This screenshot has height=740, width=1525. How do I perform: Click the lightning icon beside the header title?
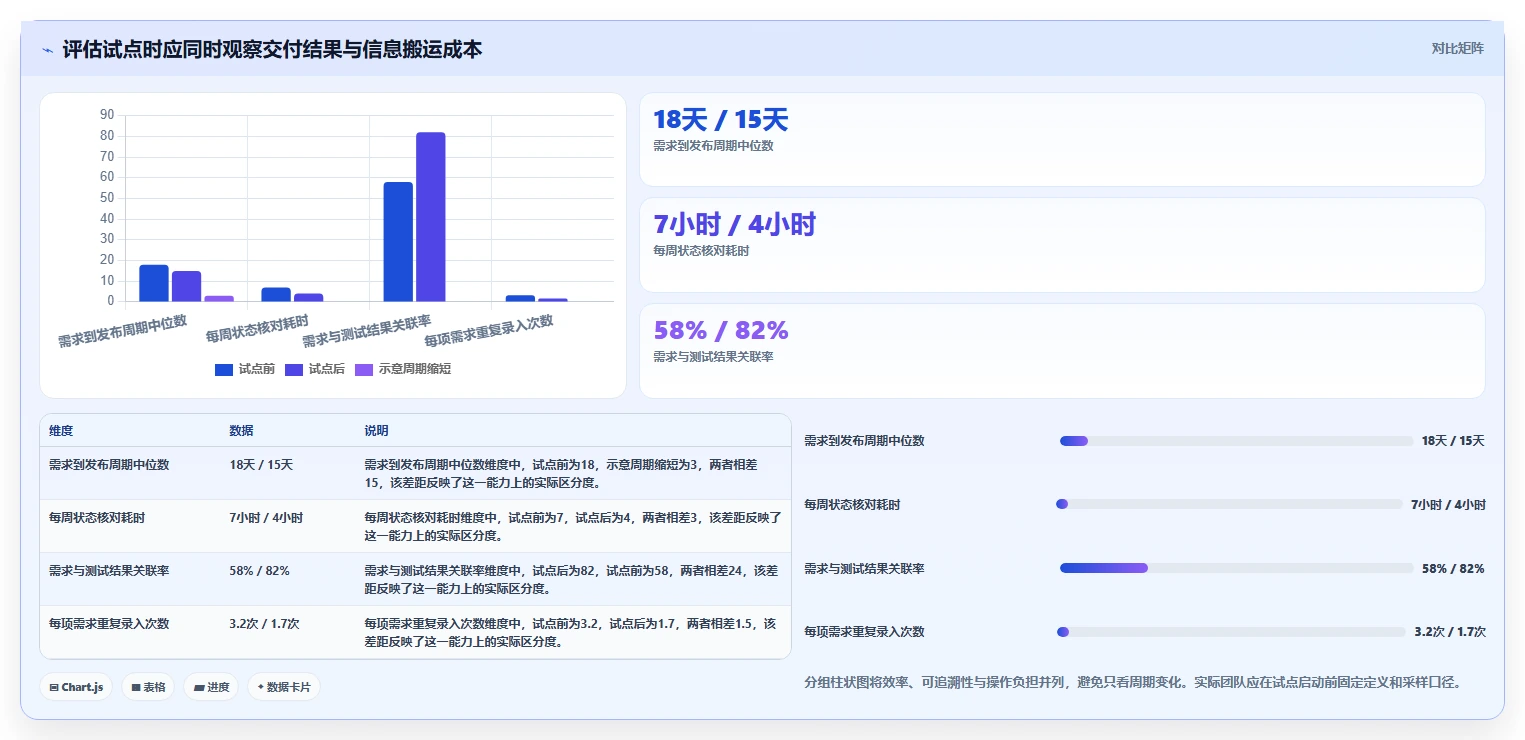coord(47,49)
